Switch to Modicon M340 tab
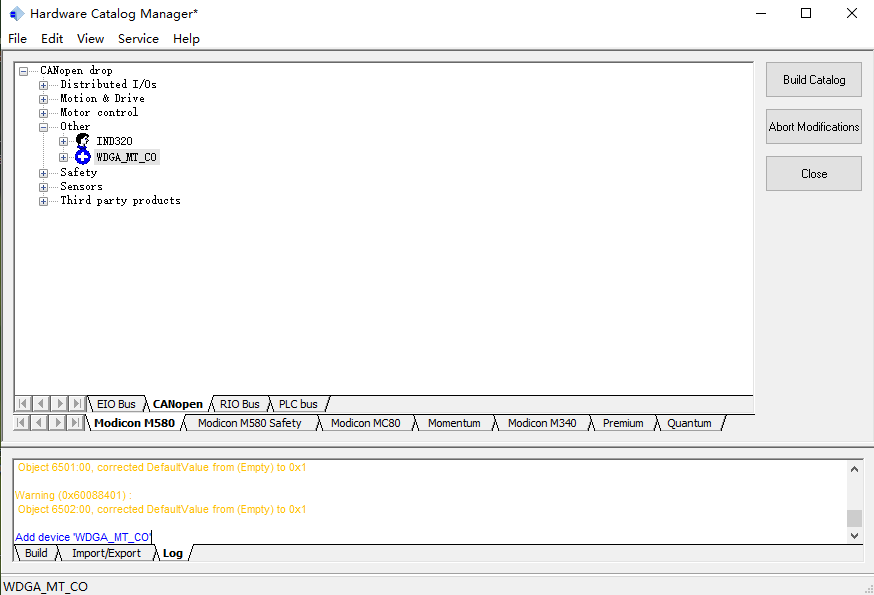874x595 pixels. (x=542, y=423)
